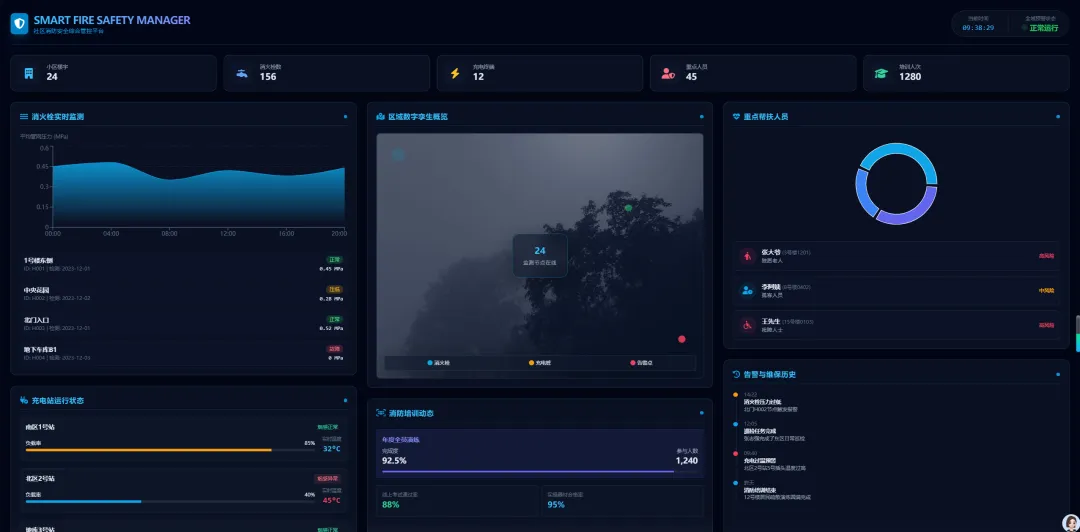
Task: Click the avatar icon at the bottom right corner
Action: point(1070,522)
